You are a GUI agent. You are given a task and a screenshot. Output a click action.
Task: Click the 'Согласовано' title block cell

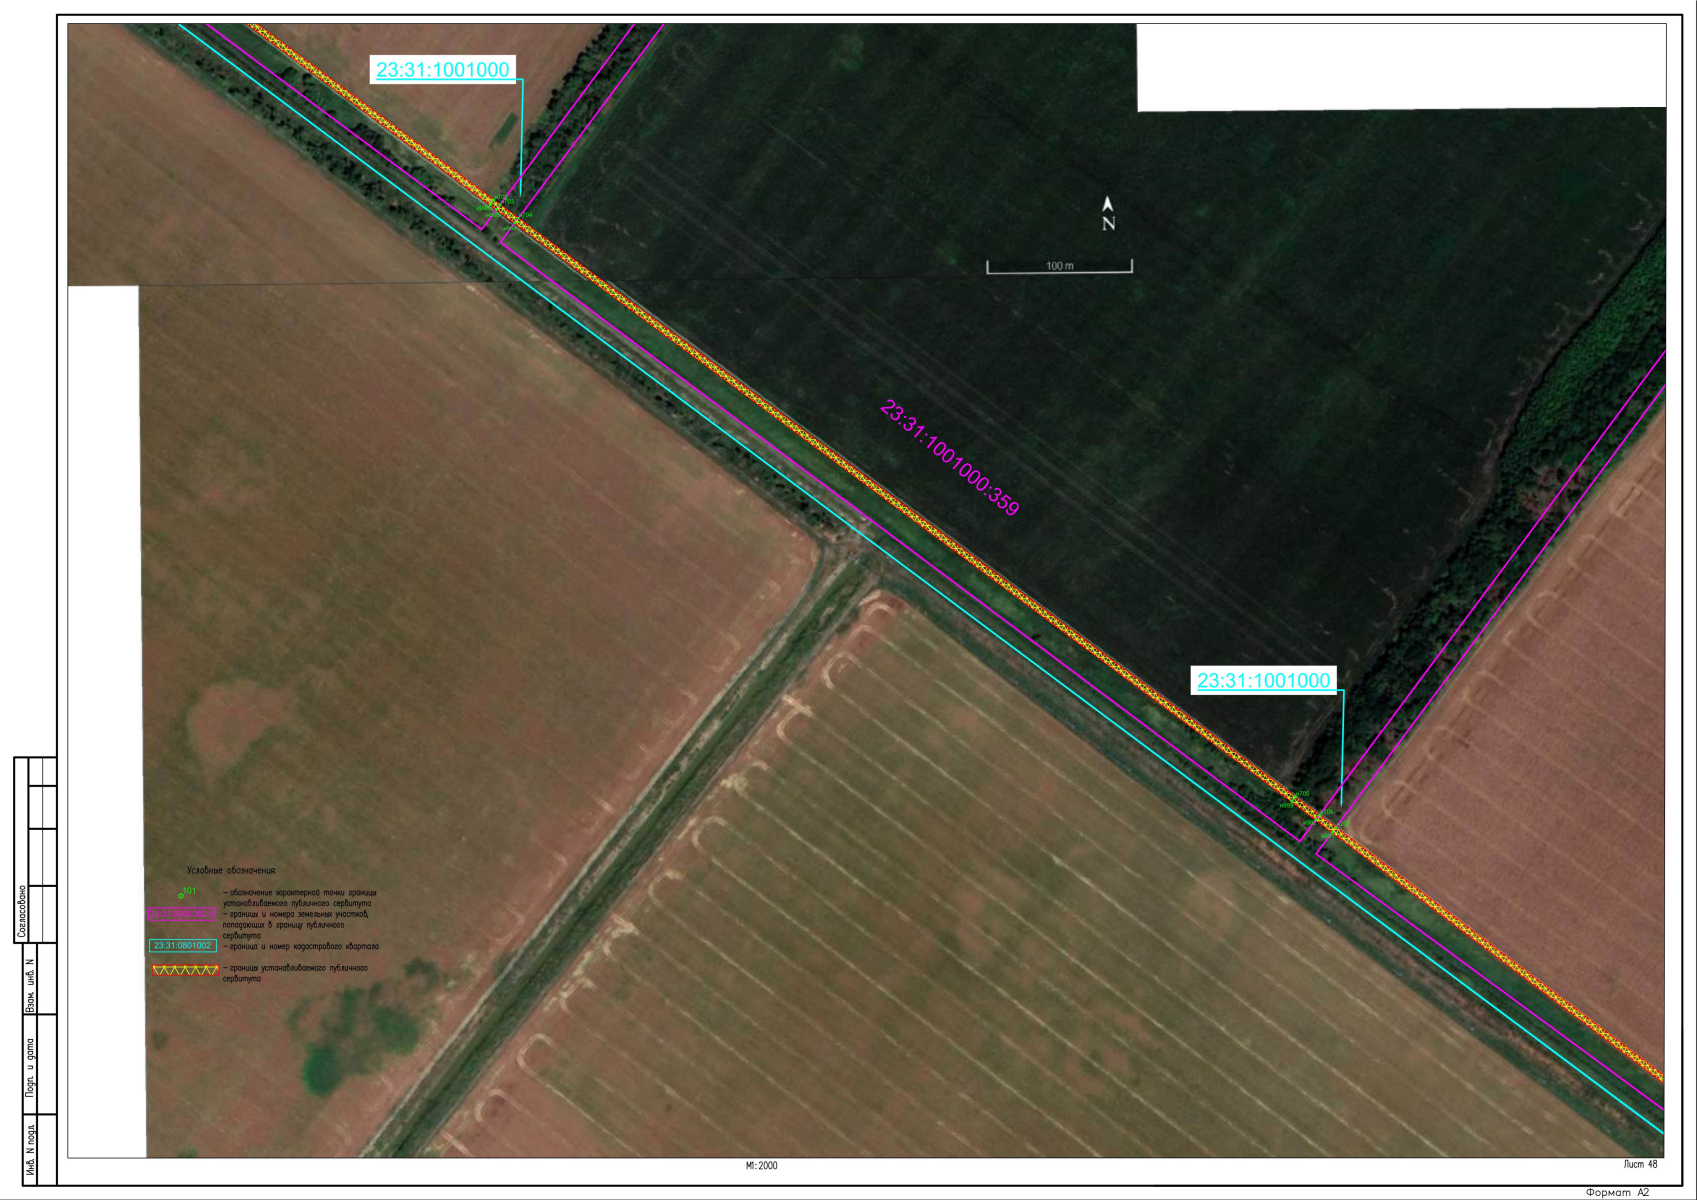(22, 912)
